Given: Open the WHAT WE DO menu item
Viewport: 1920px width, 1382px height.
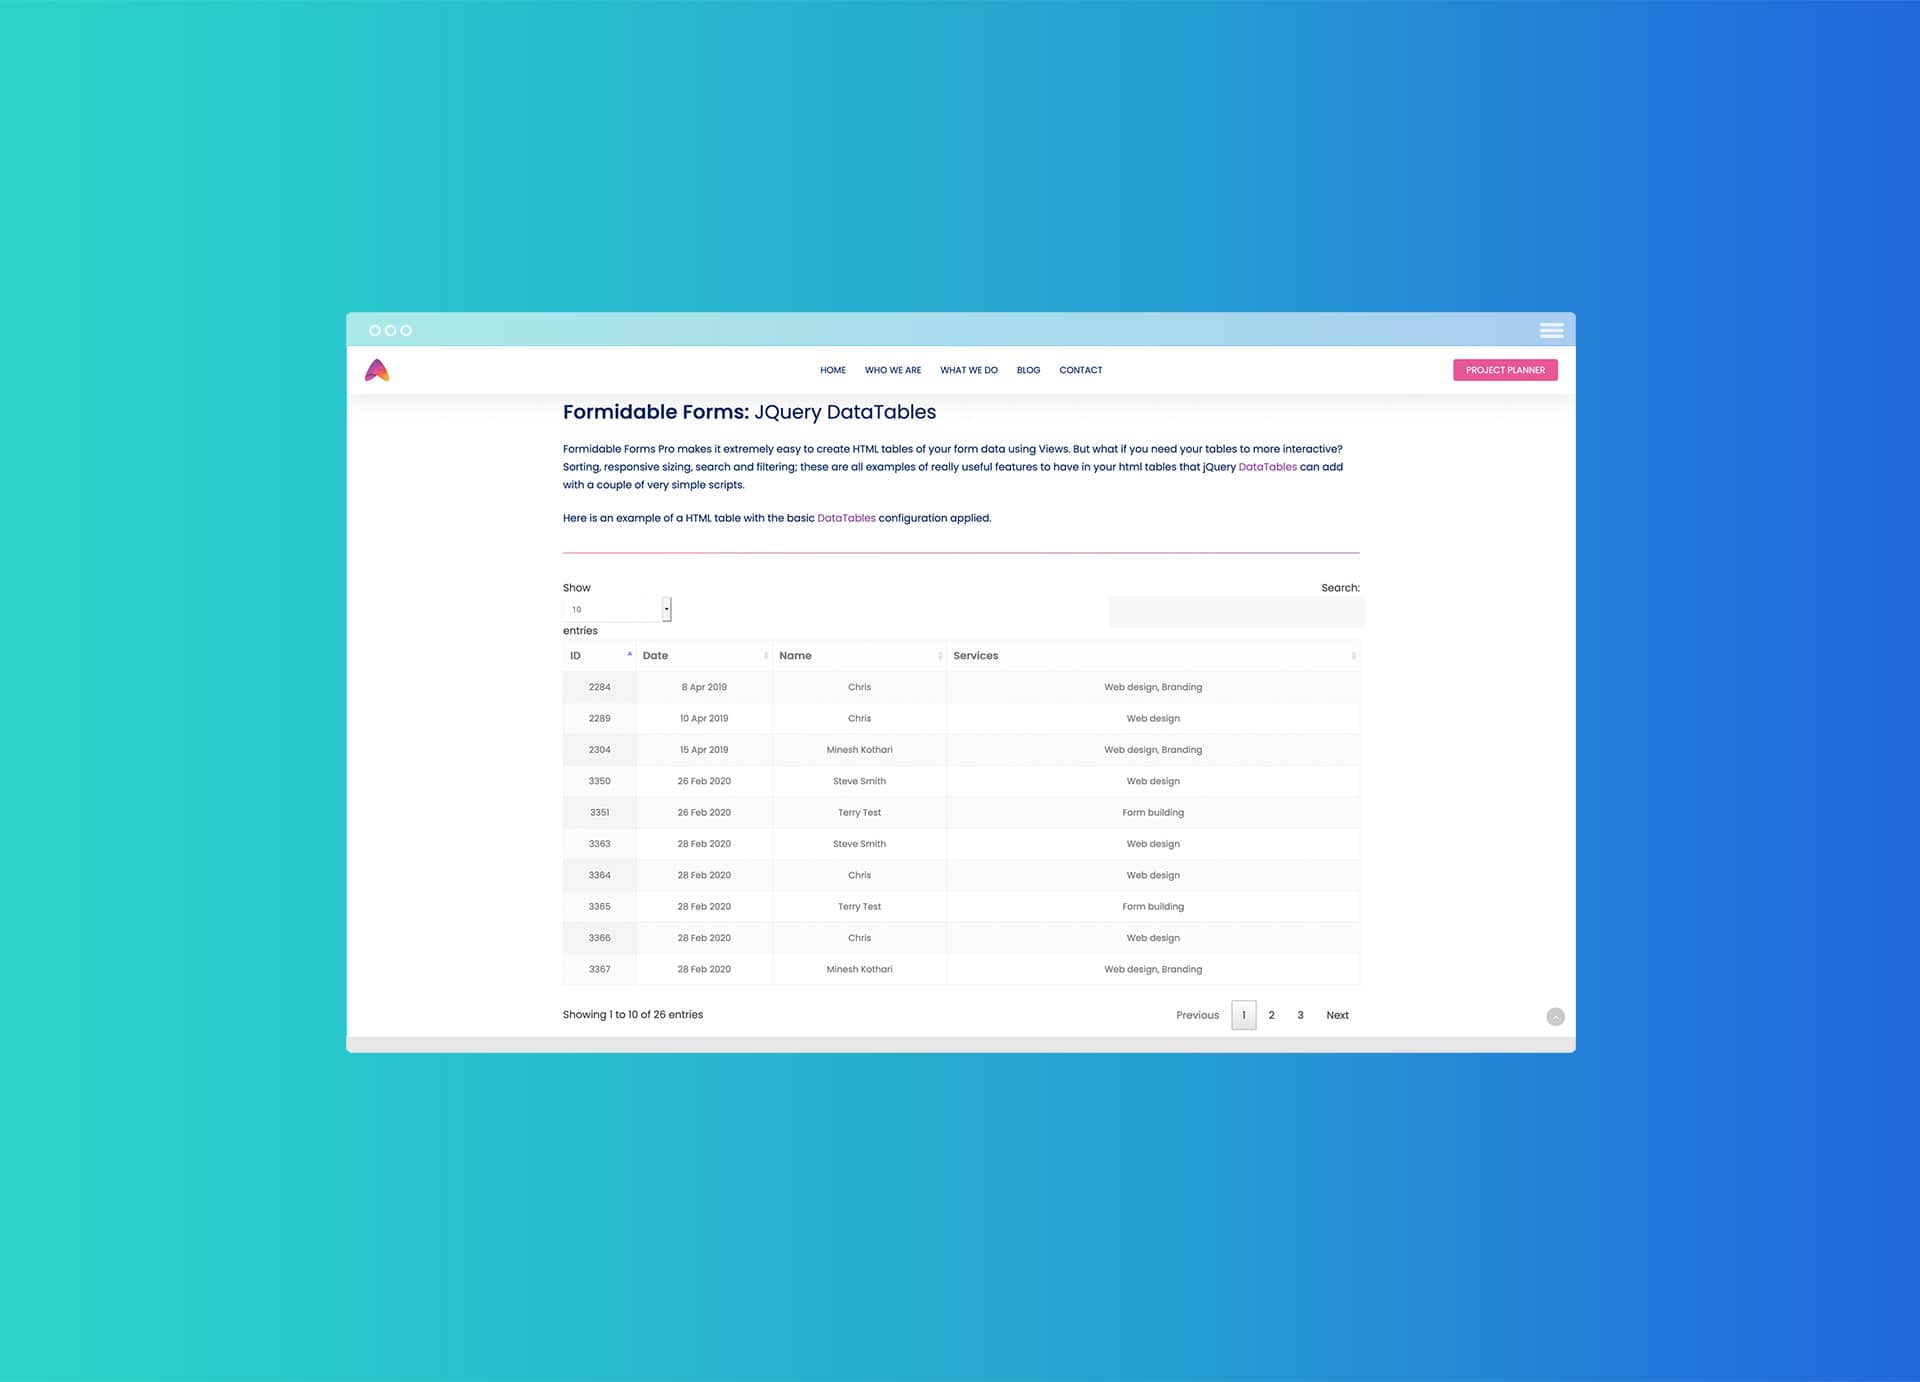Looking at the screenshot, I should tap(968, 370).
